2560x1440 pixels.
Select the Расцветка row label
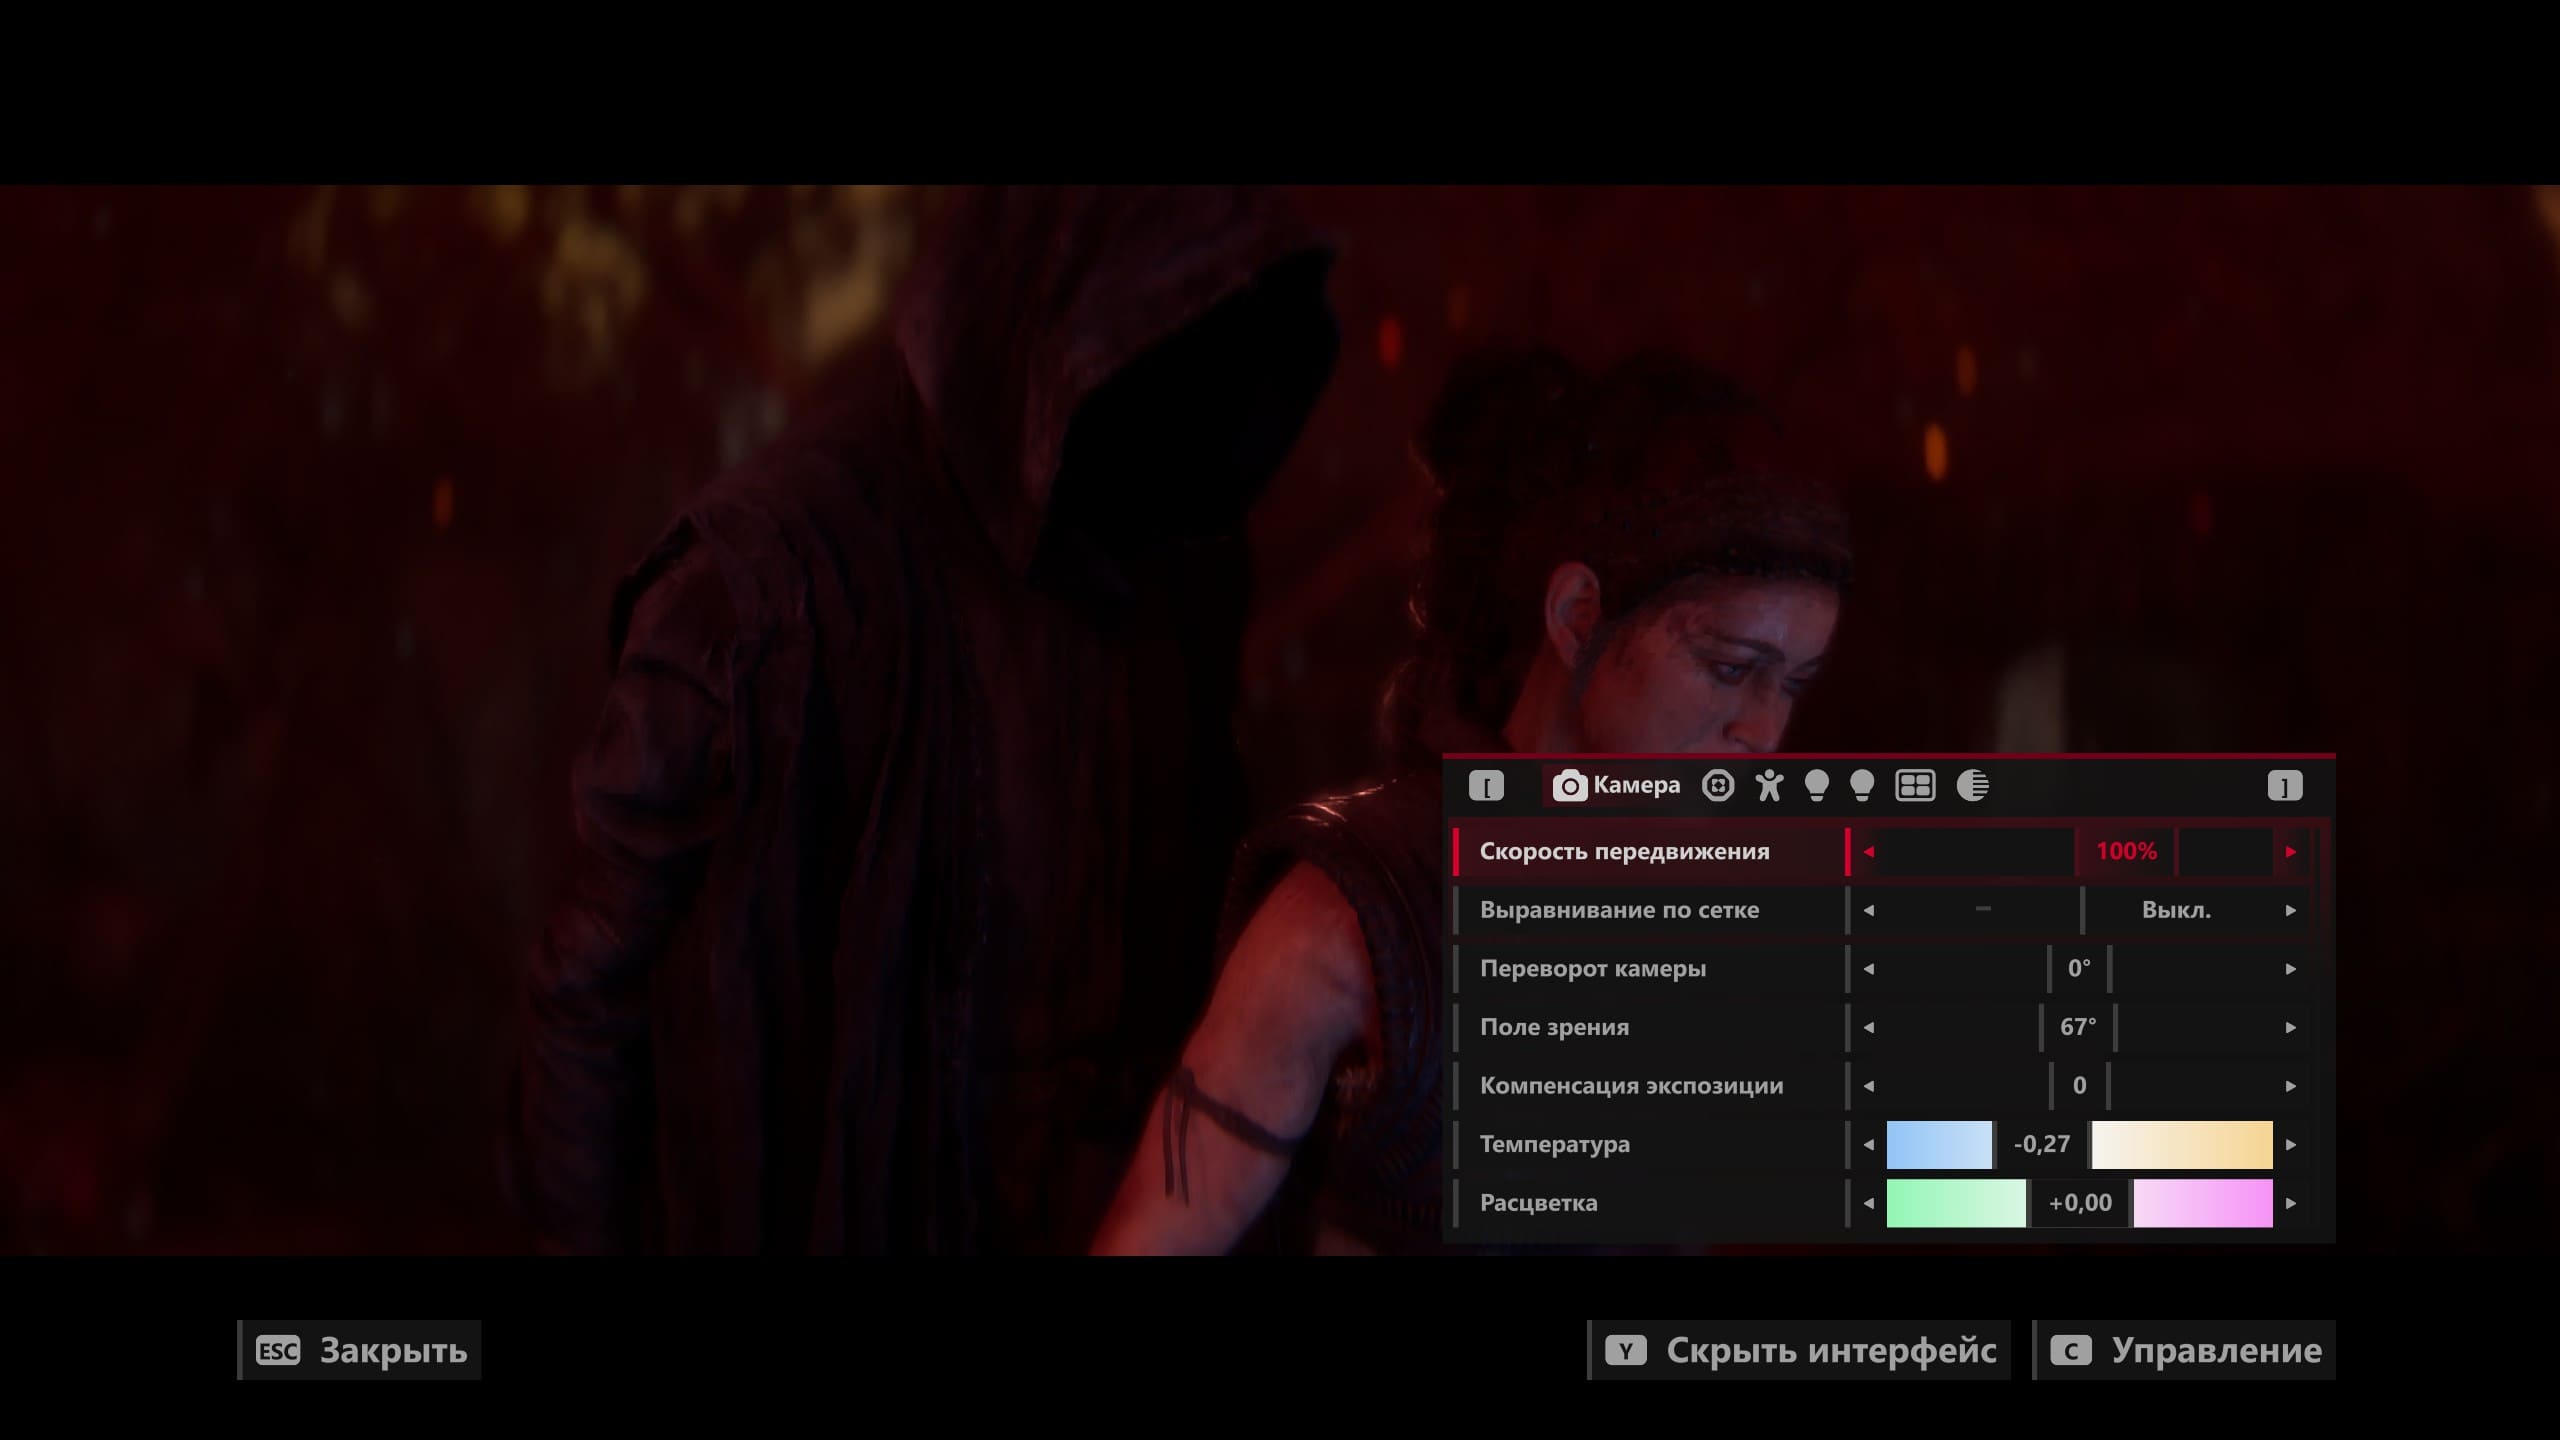pyautogui.click(x=1538, y=1203)
